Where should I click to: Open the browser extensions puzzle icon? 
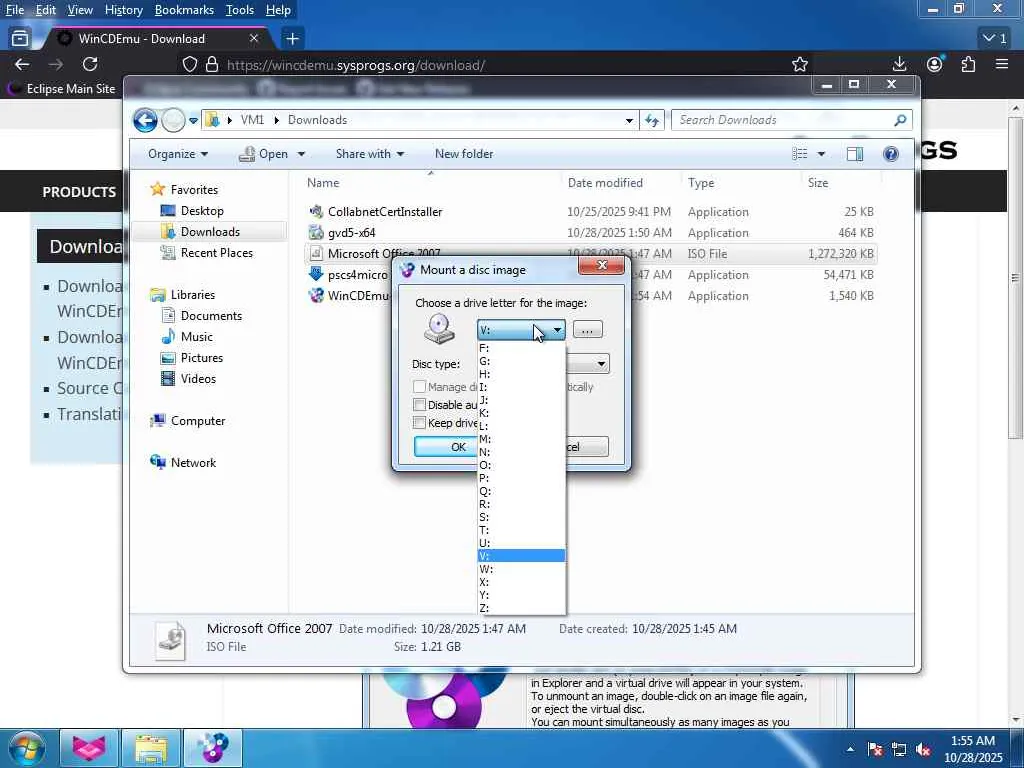968,64
